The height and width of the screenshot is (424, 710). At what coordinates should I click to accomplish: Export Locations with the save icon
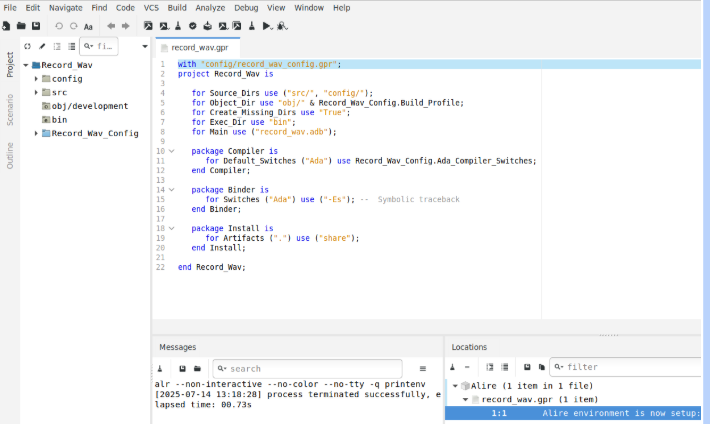point(527,367)
